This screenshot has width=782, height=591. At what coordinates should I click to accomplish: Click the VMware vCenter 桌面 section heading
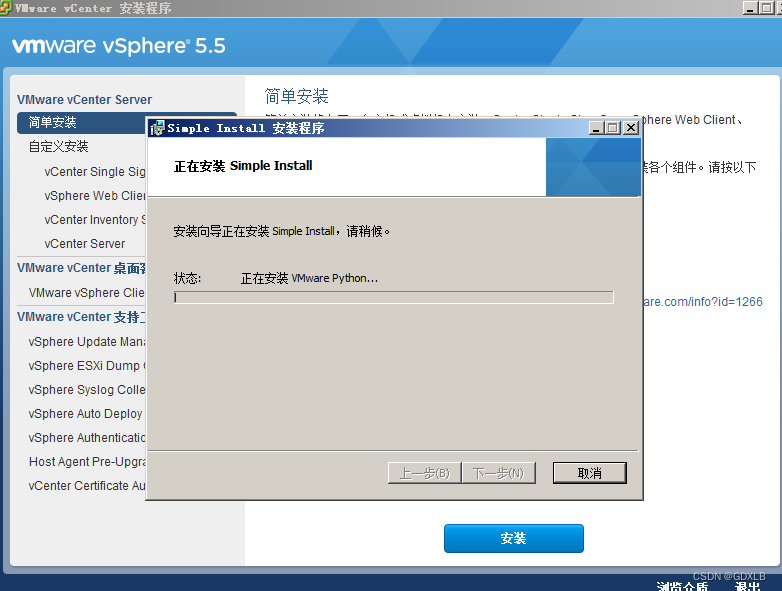(x=81, y=268)
